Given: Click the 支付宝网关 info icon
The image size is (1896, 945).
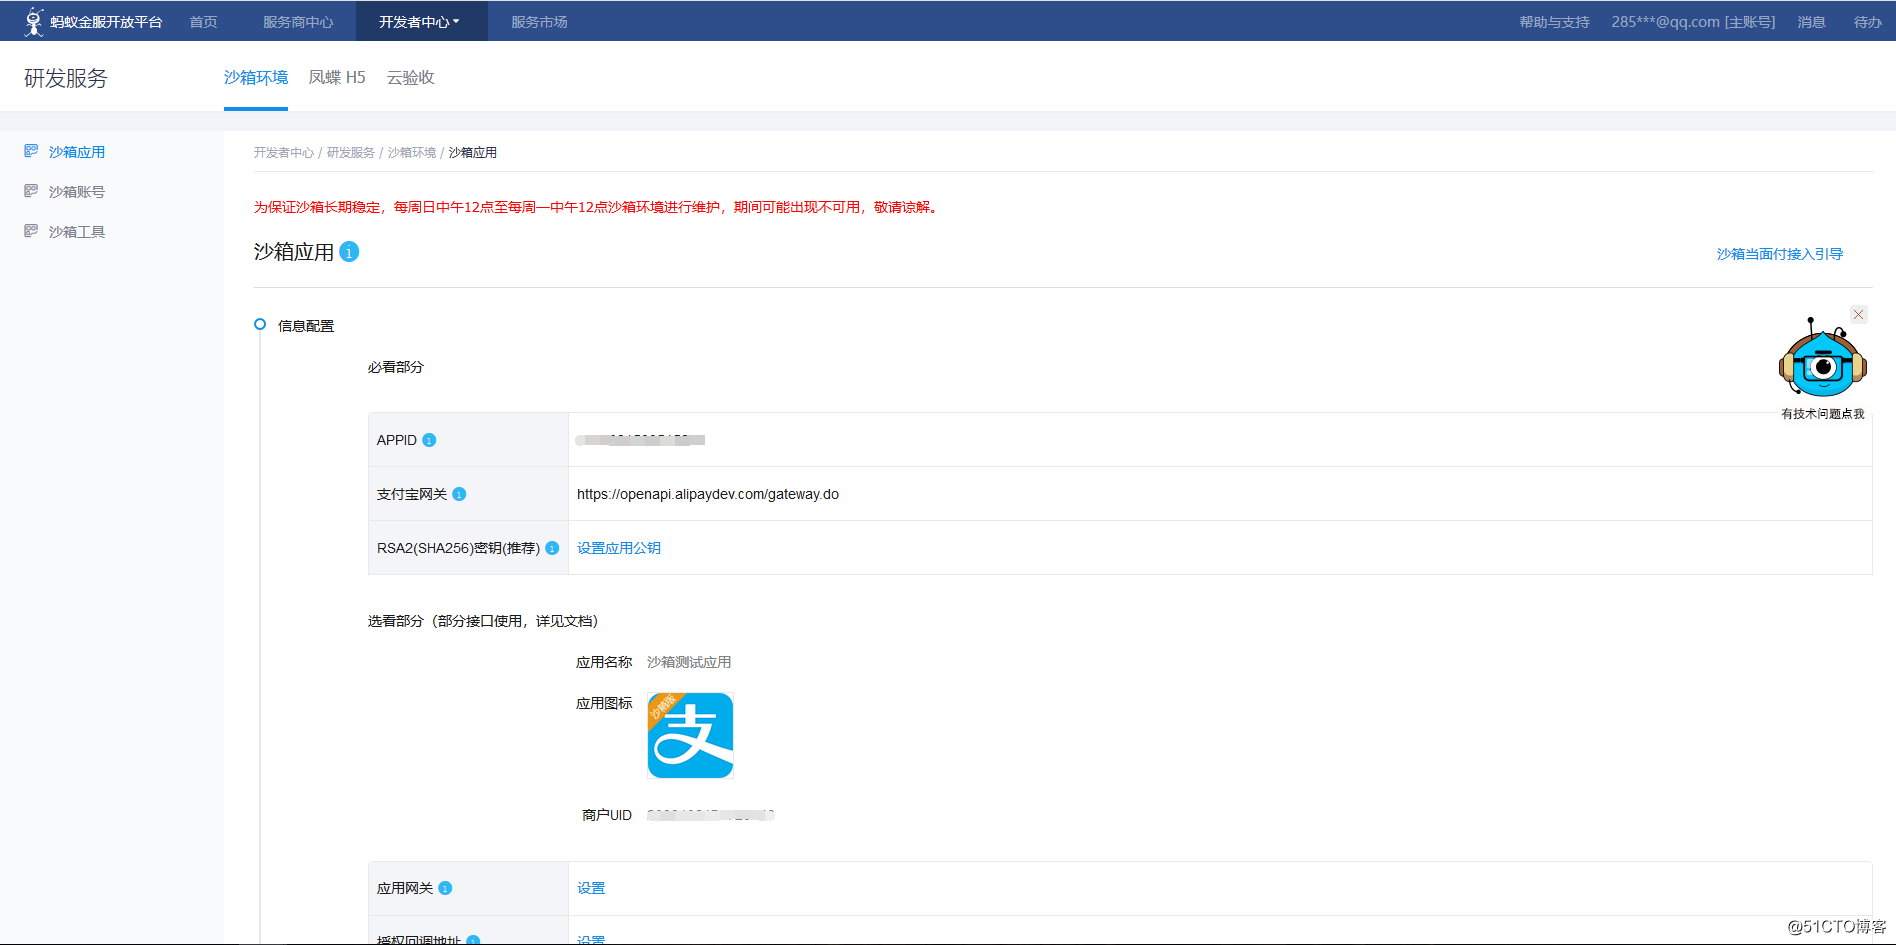Looking at the screenshot, I should [459, 494].
